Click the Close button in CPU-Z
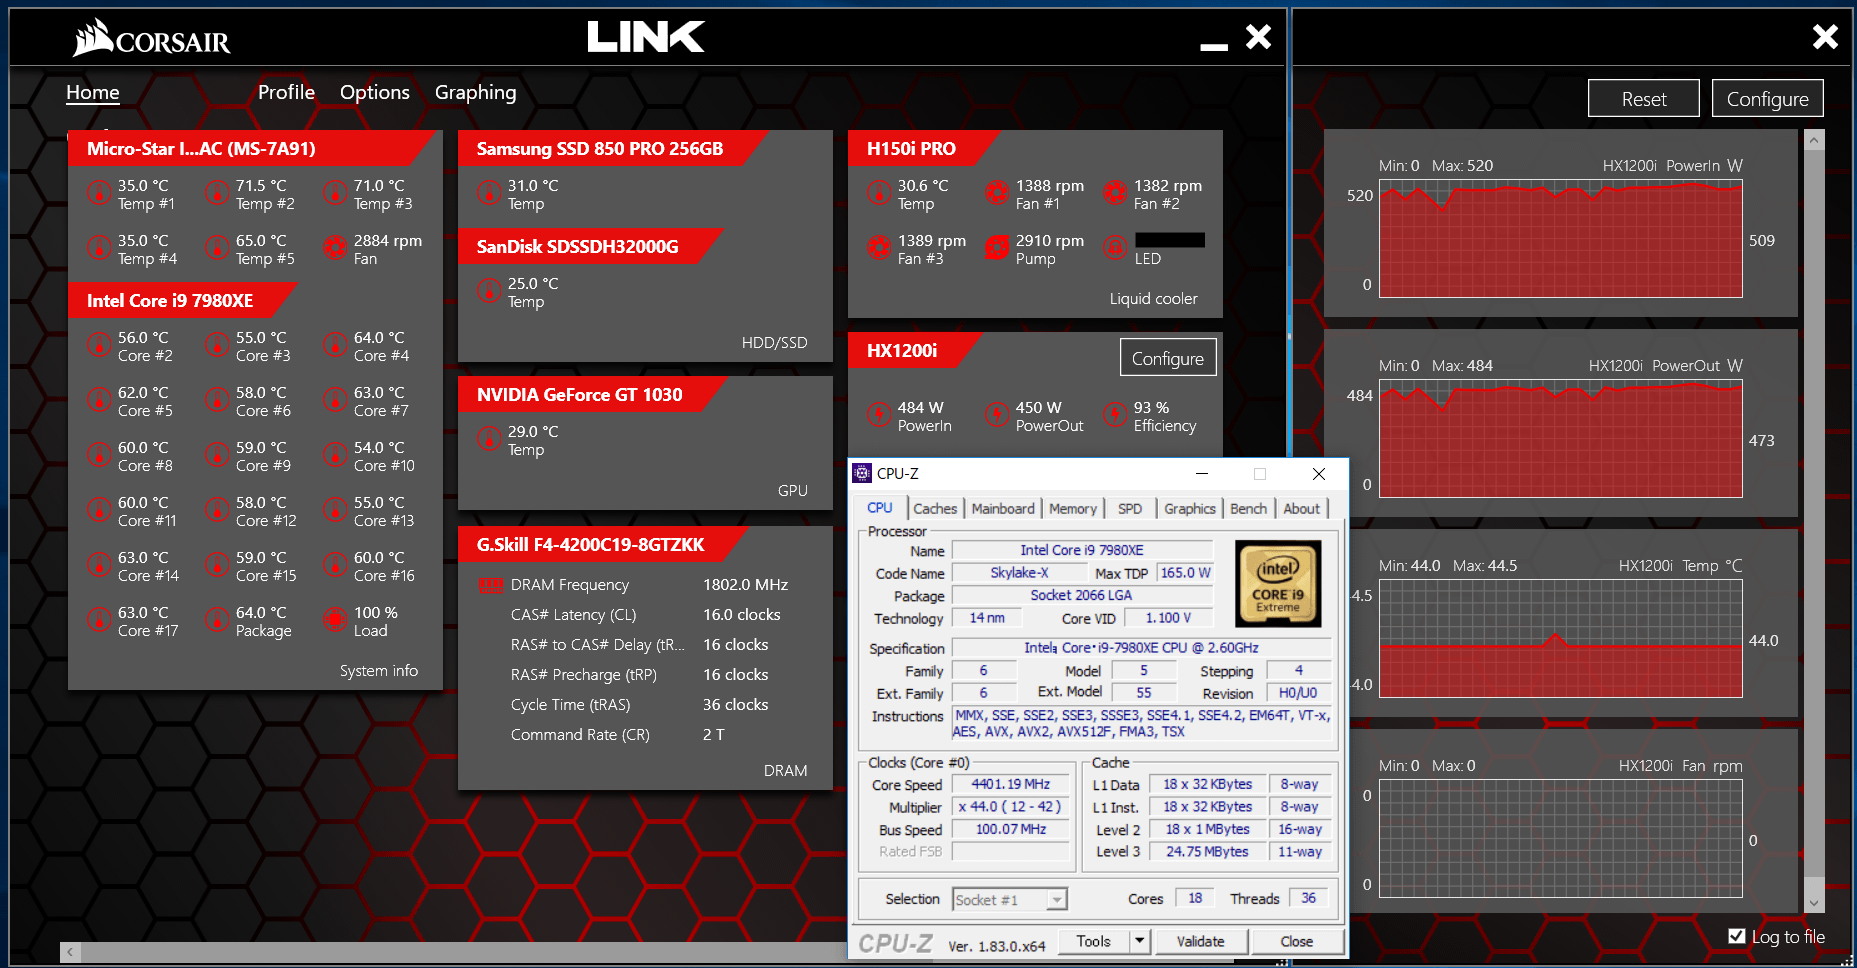Image resolution: width=1857 pixels, height=968 pixels. point(1297,941)
